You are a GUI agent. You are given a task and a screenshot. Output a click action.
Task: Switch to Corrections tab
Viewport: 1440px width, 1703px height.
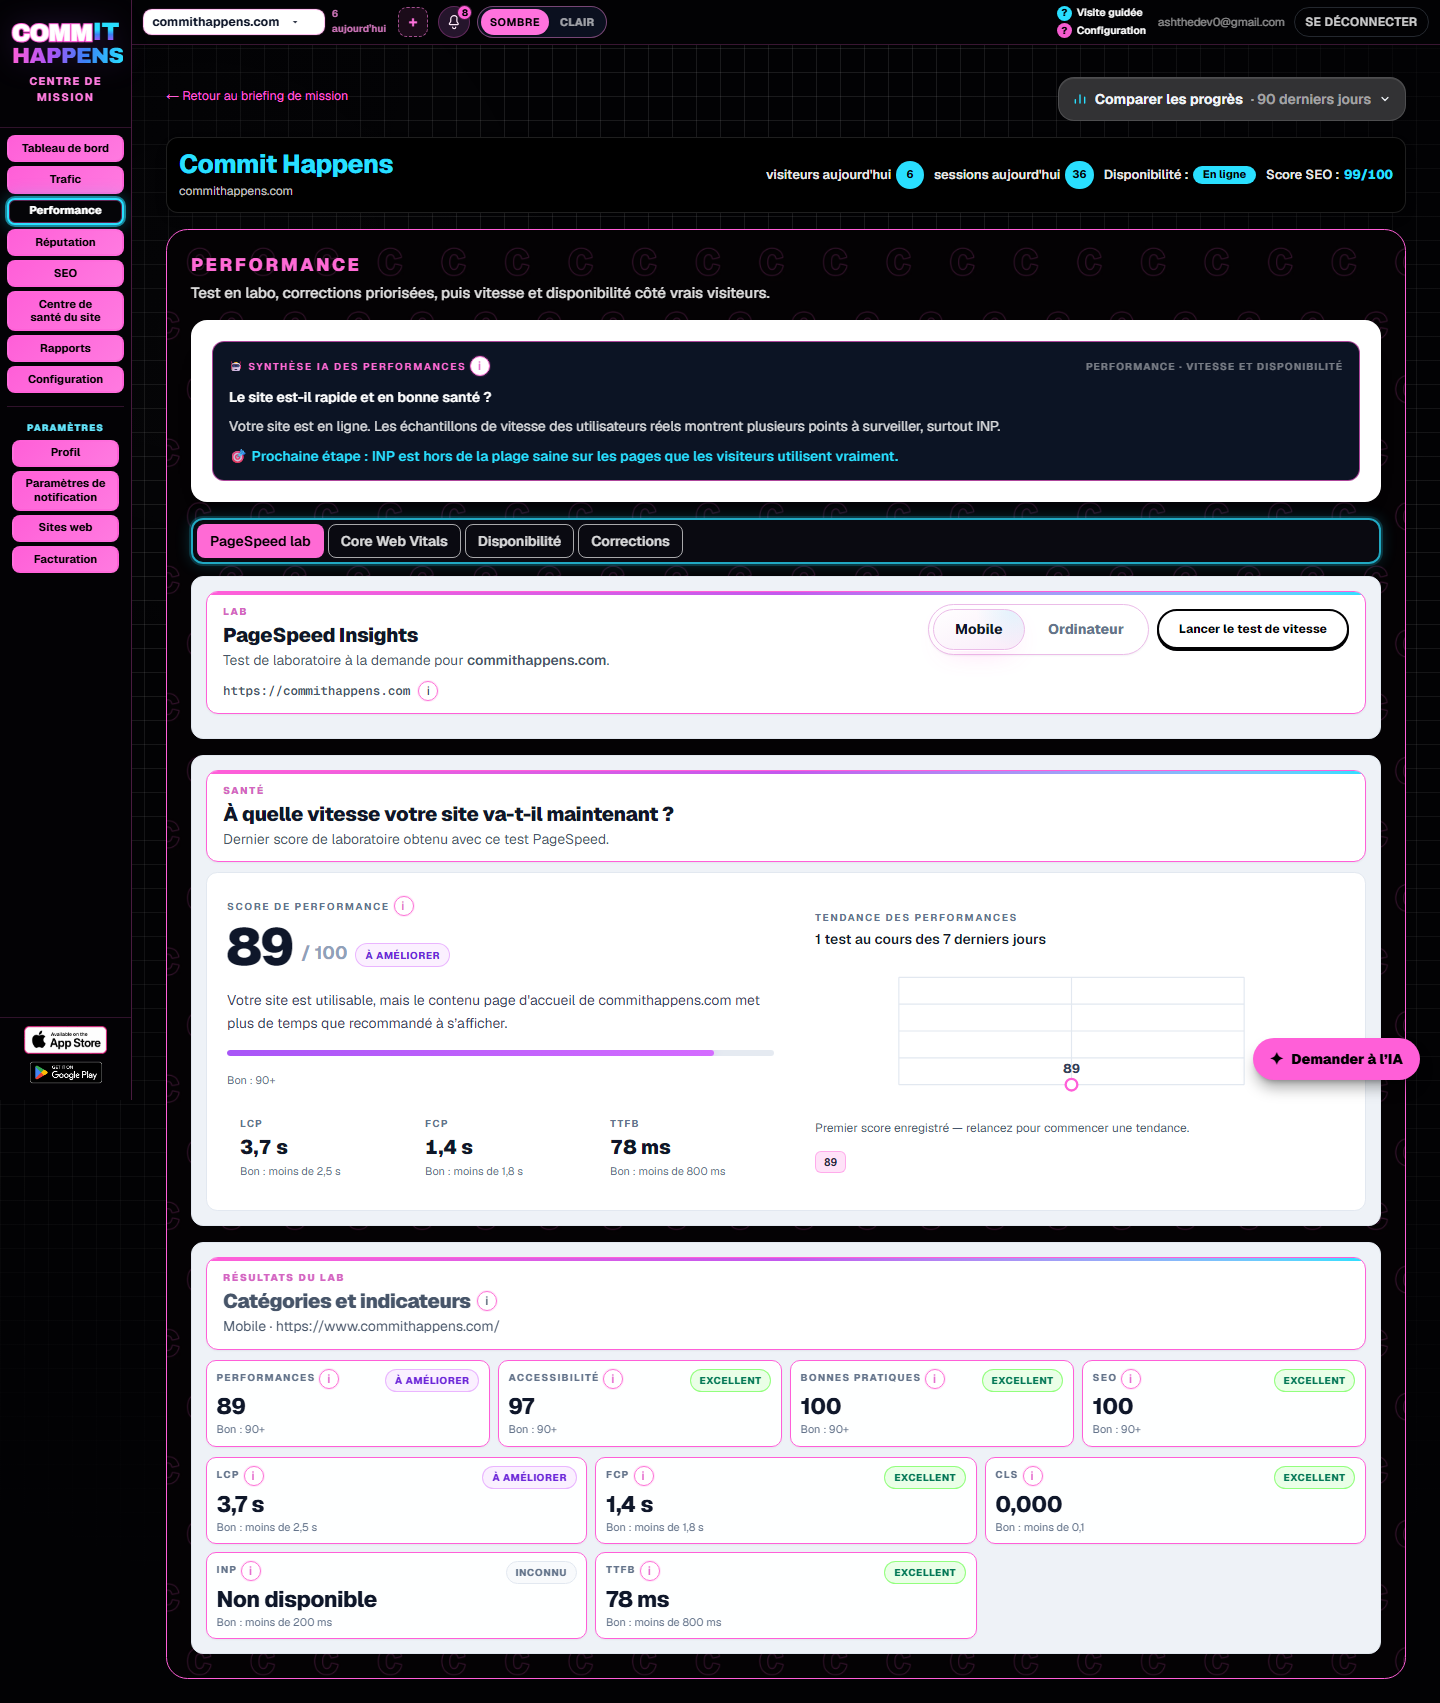tap(630, 541)
